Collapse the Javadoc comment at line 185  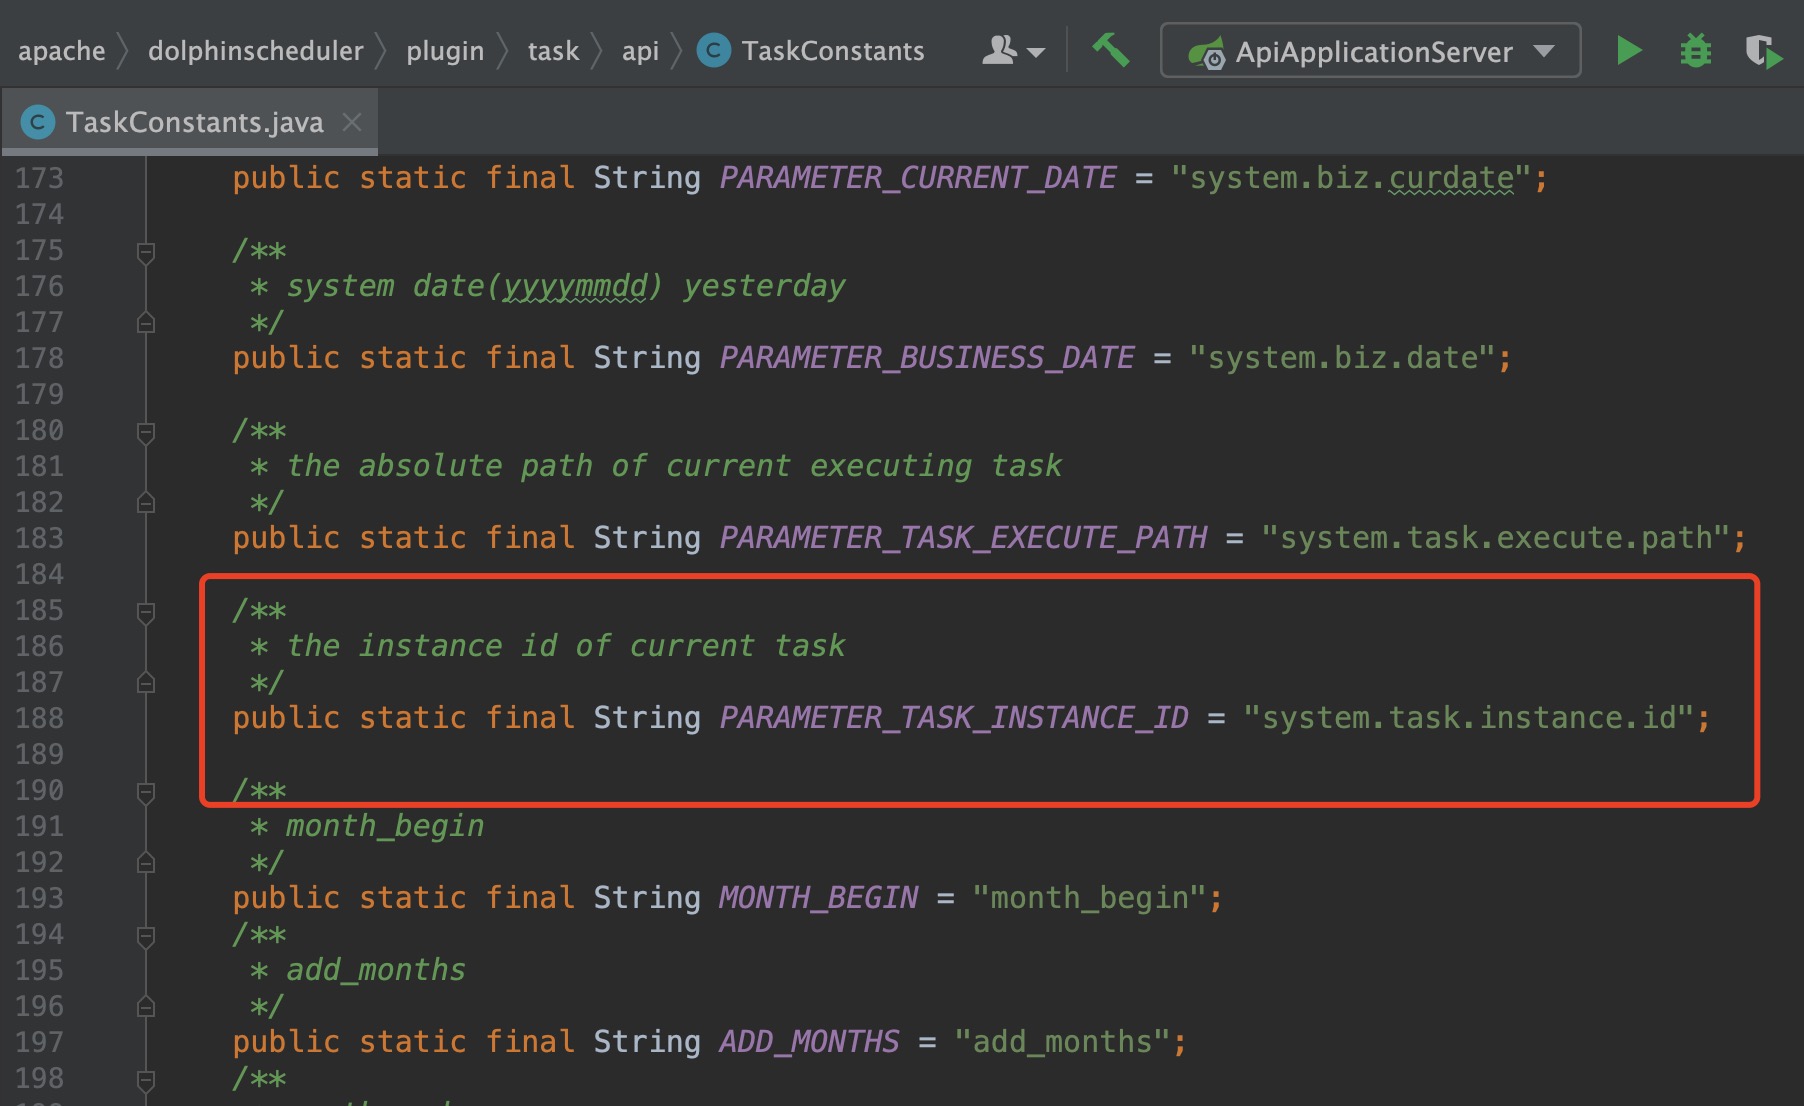145,611
